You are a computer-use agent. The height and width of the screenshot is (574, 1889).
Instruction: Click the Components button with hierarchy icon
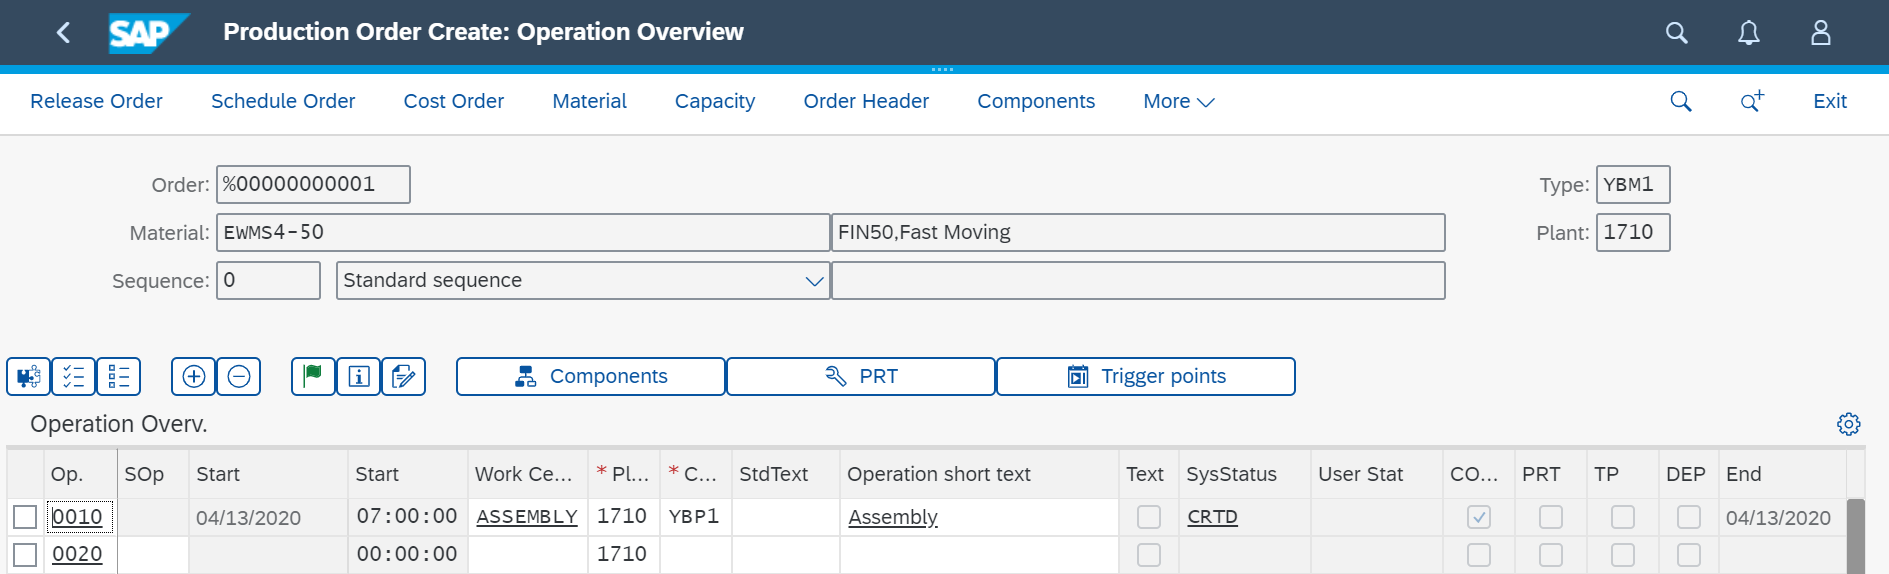(x=591, y=377)
